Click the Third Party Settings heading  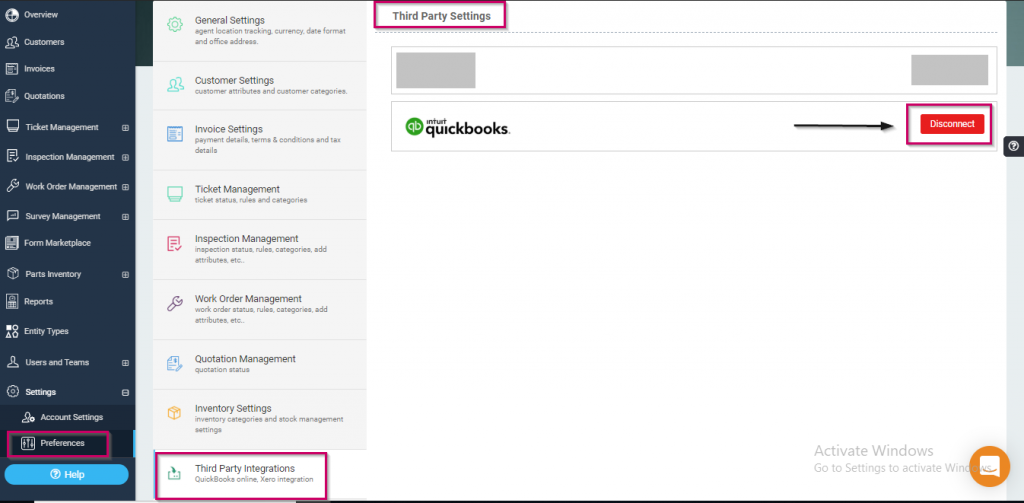click(441, 16)
